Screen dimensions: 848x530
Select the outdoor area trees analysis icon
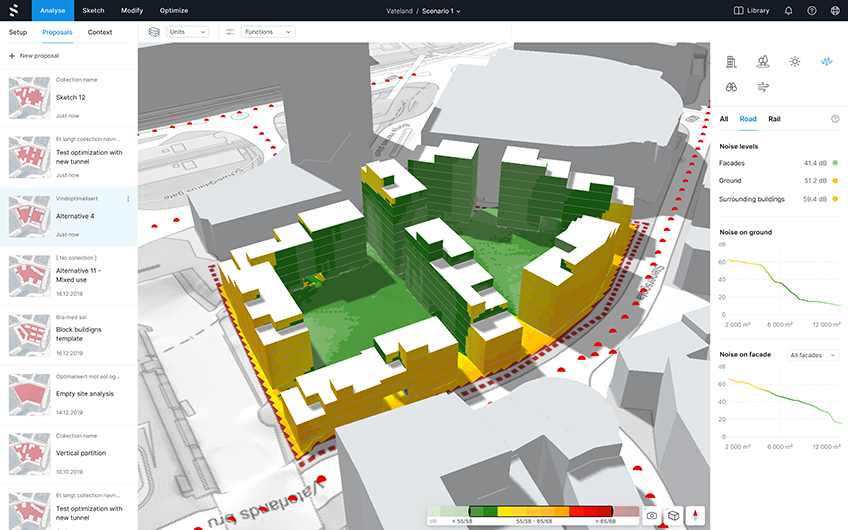(763, 61)
